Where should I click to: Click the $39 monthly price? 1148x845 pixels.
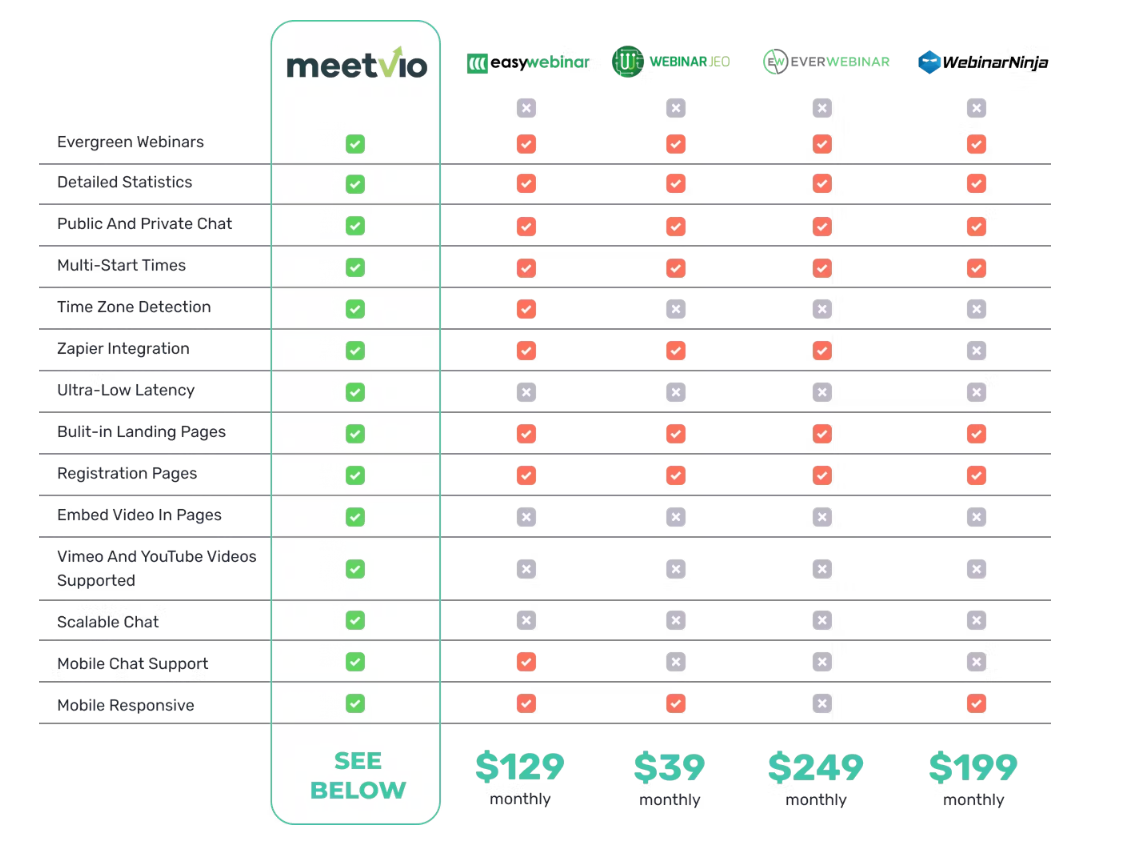pyautogui.click(x=669, y=779)
